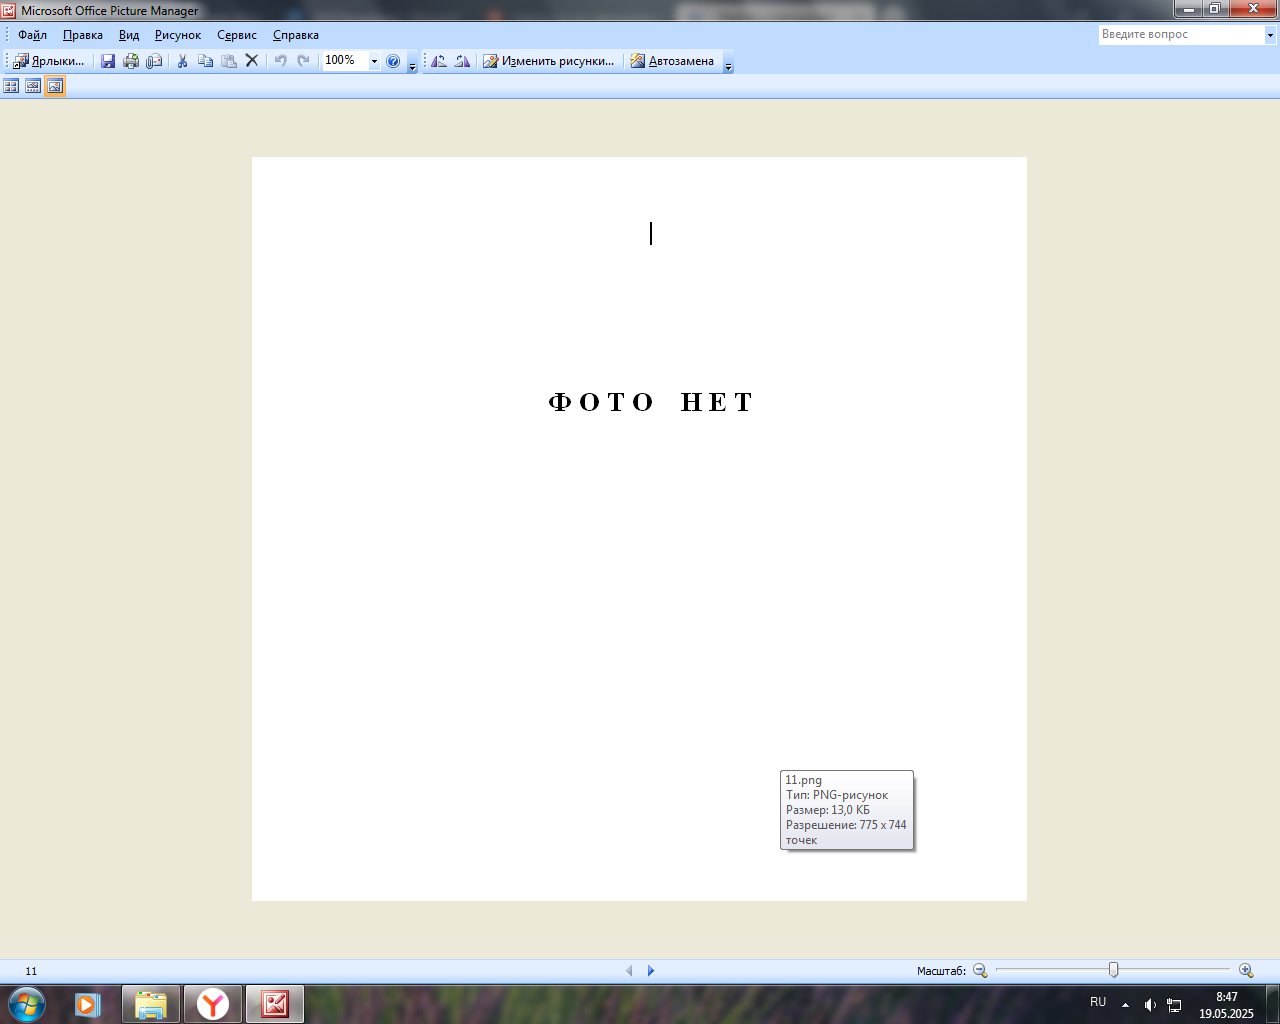This screenshot has height=1024, width=1280.
Task: Go to the previous picture arrow
Action: point(629,971)
